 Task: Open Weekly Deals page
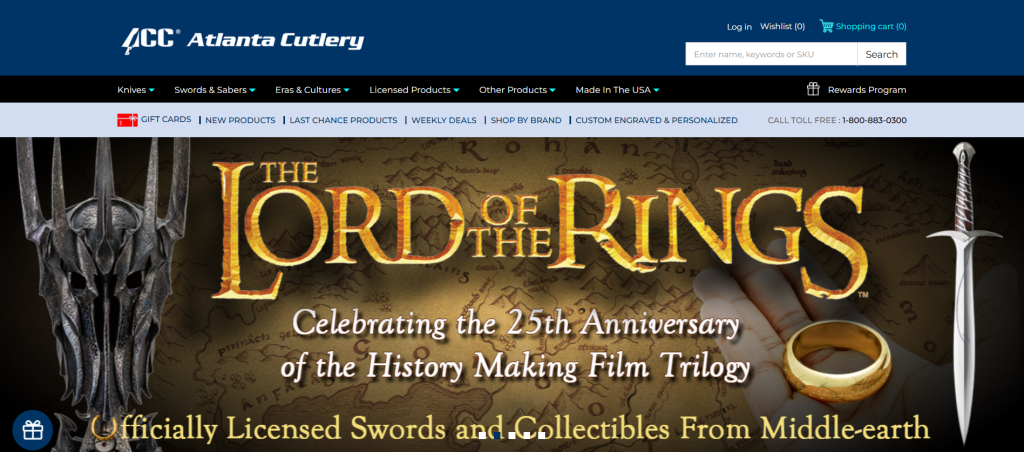point(444,120)
